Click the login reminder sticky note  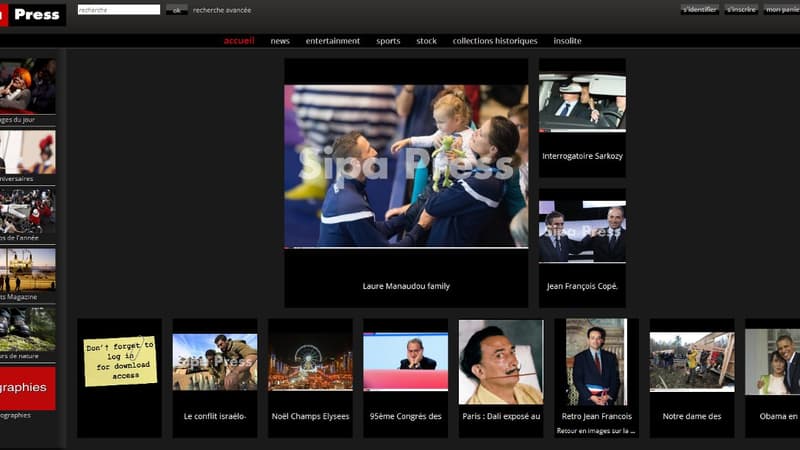coord(120,360)
